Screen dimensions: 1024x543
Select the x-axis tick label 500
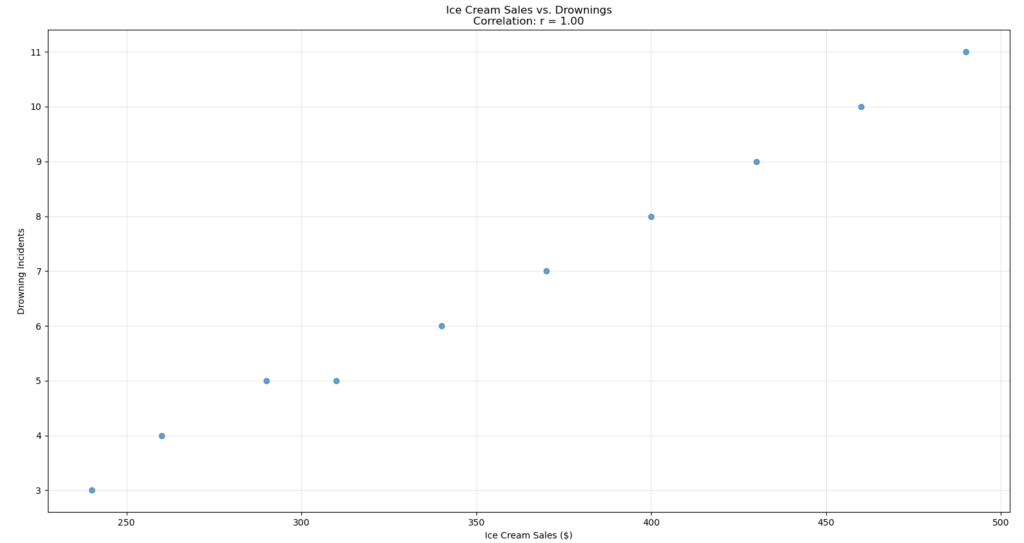point(1000,523)
